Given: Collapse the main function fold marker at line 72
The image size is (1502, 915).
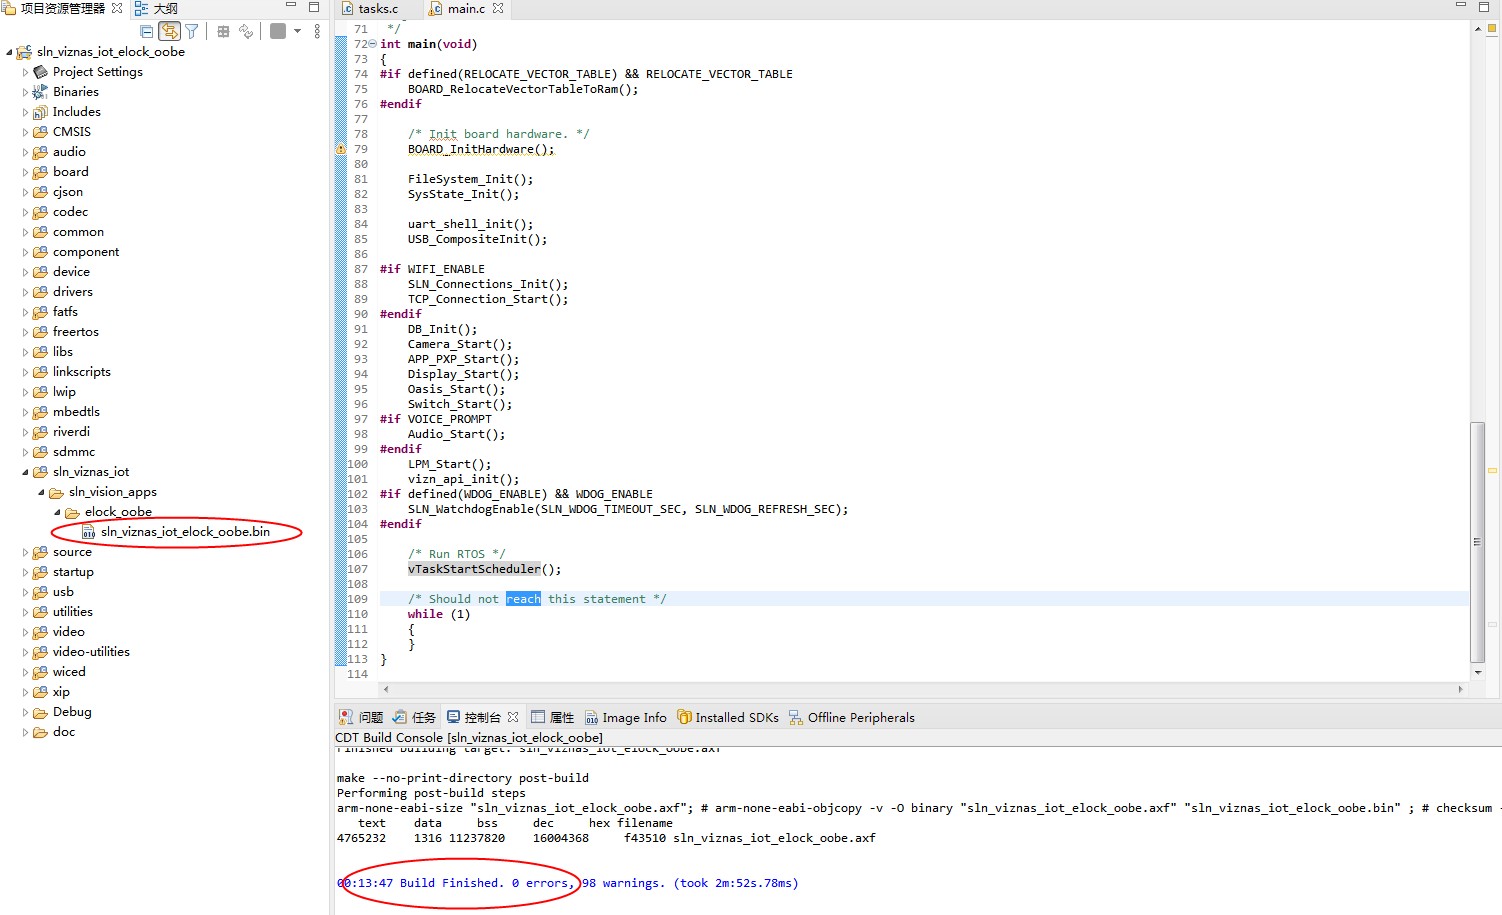Looking at the screenshot, I should tap(373, 44).
